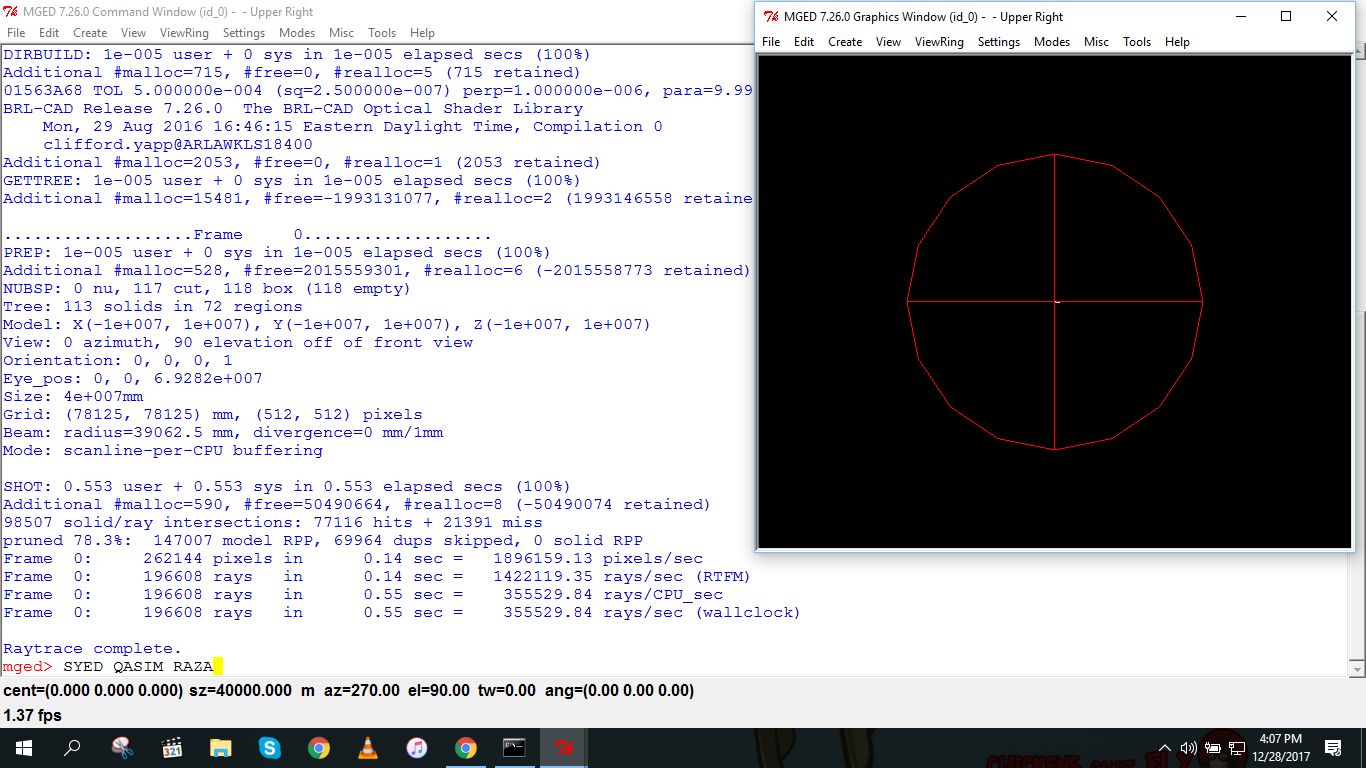
Task: Open iTunes from the taskbar
Action: [416, 748]
